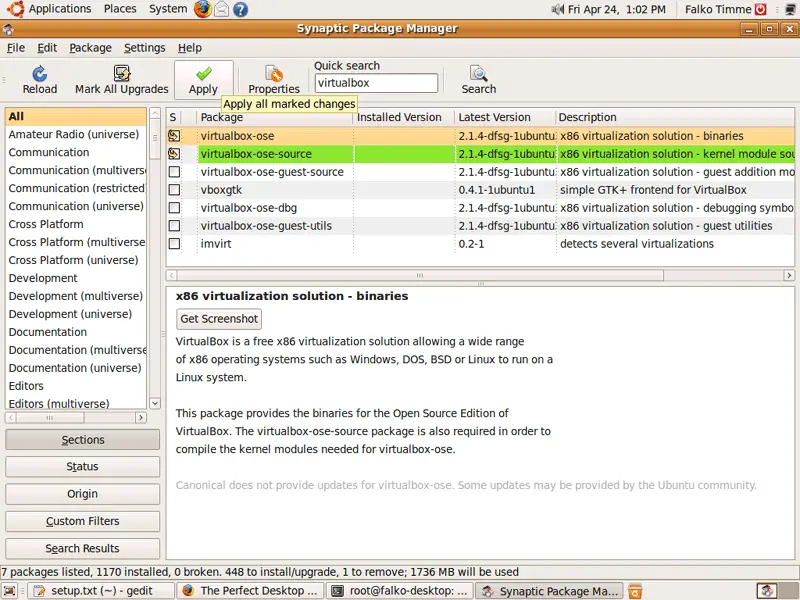Switch the filter to Status
The height and width of the screenshot is (600, 800).
pos(82,466)
